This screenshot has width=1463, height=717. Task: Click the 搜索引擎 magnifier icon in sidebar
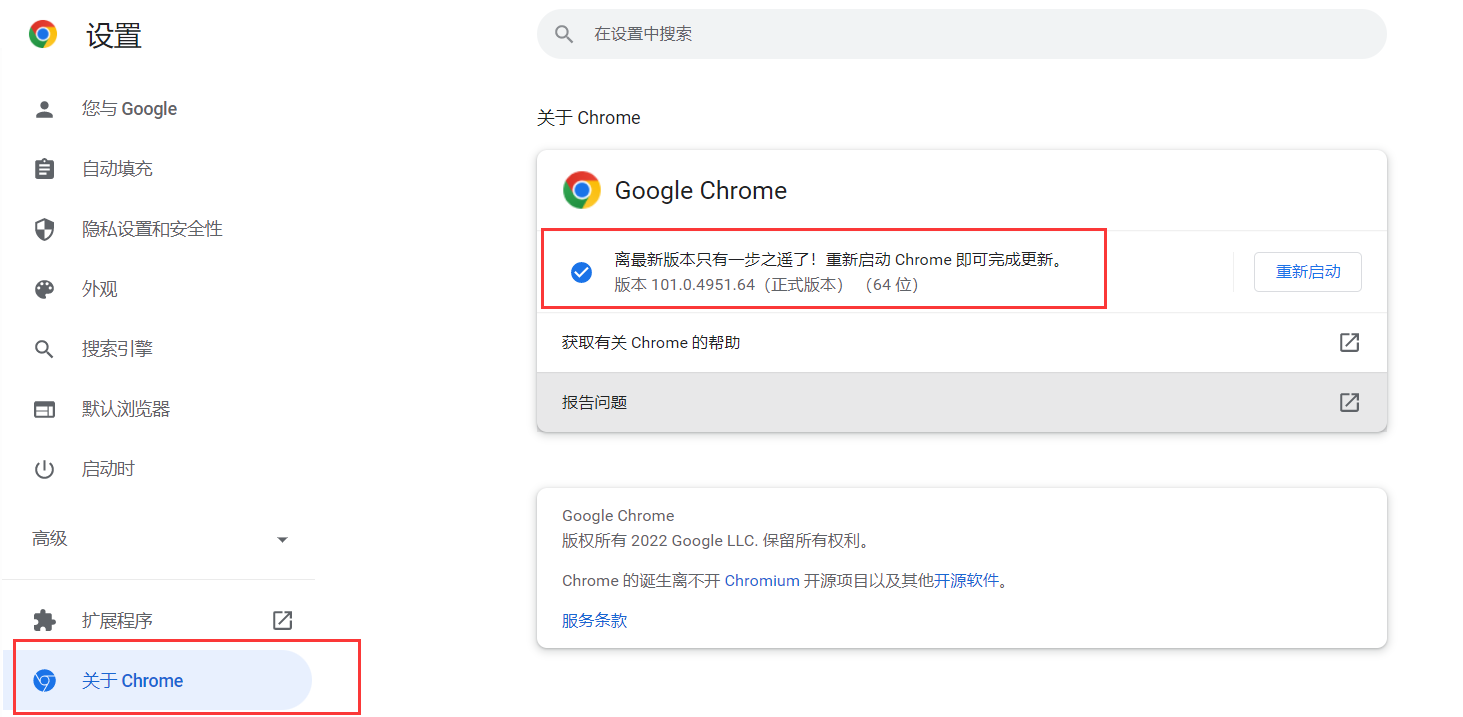pos(44,348)
